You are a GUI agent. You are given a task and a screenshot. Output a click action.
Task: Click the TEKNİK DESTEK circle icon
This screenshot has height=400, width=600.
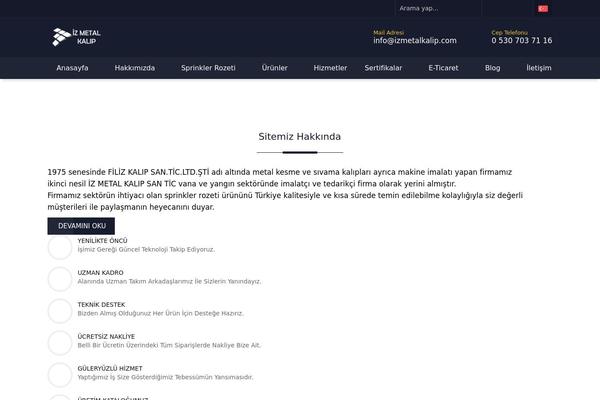click(60, 311)
